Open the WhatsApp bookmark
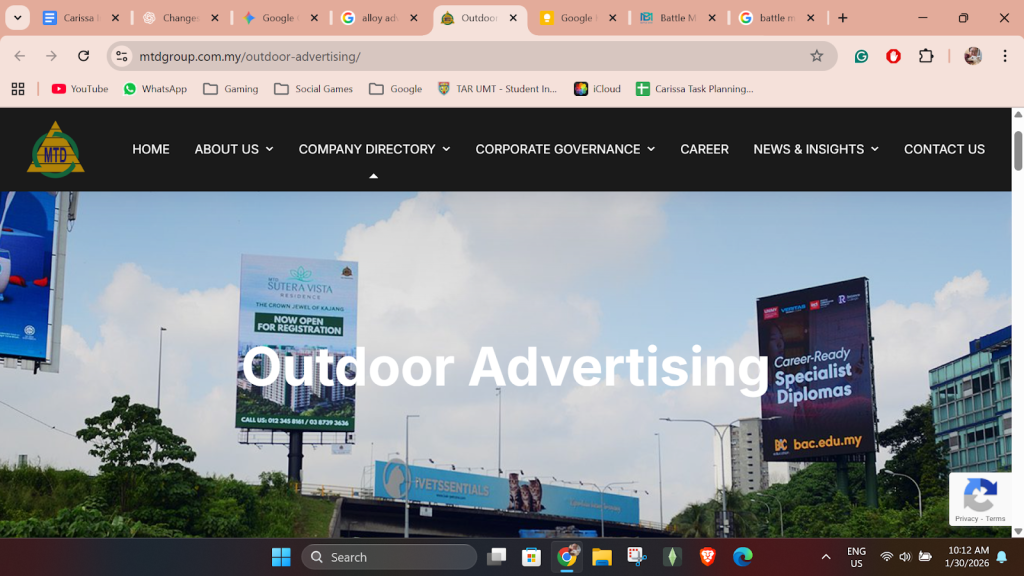Image resolution: width=1024 pixels, height=576 pixels. (155, 89)
